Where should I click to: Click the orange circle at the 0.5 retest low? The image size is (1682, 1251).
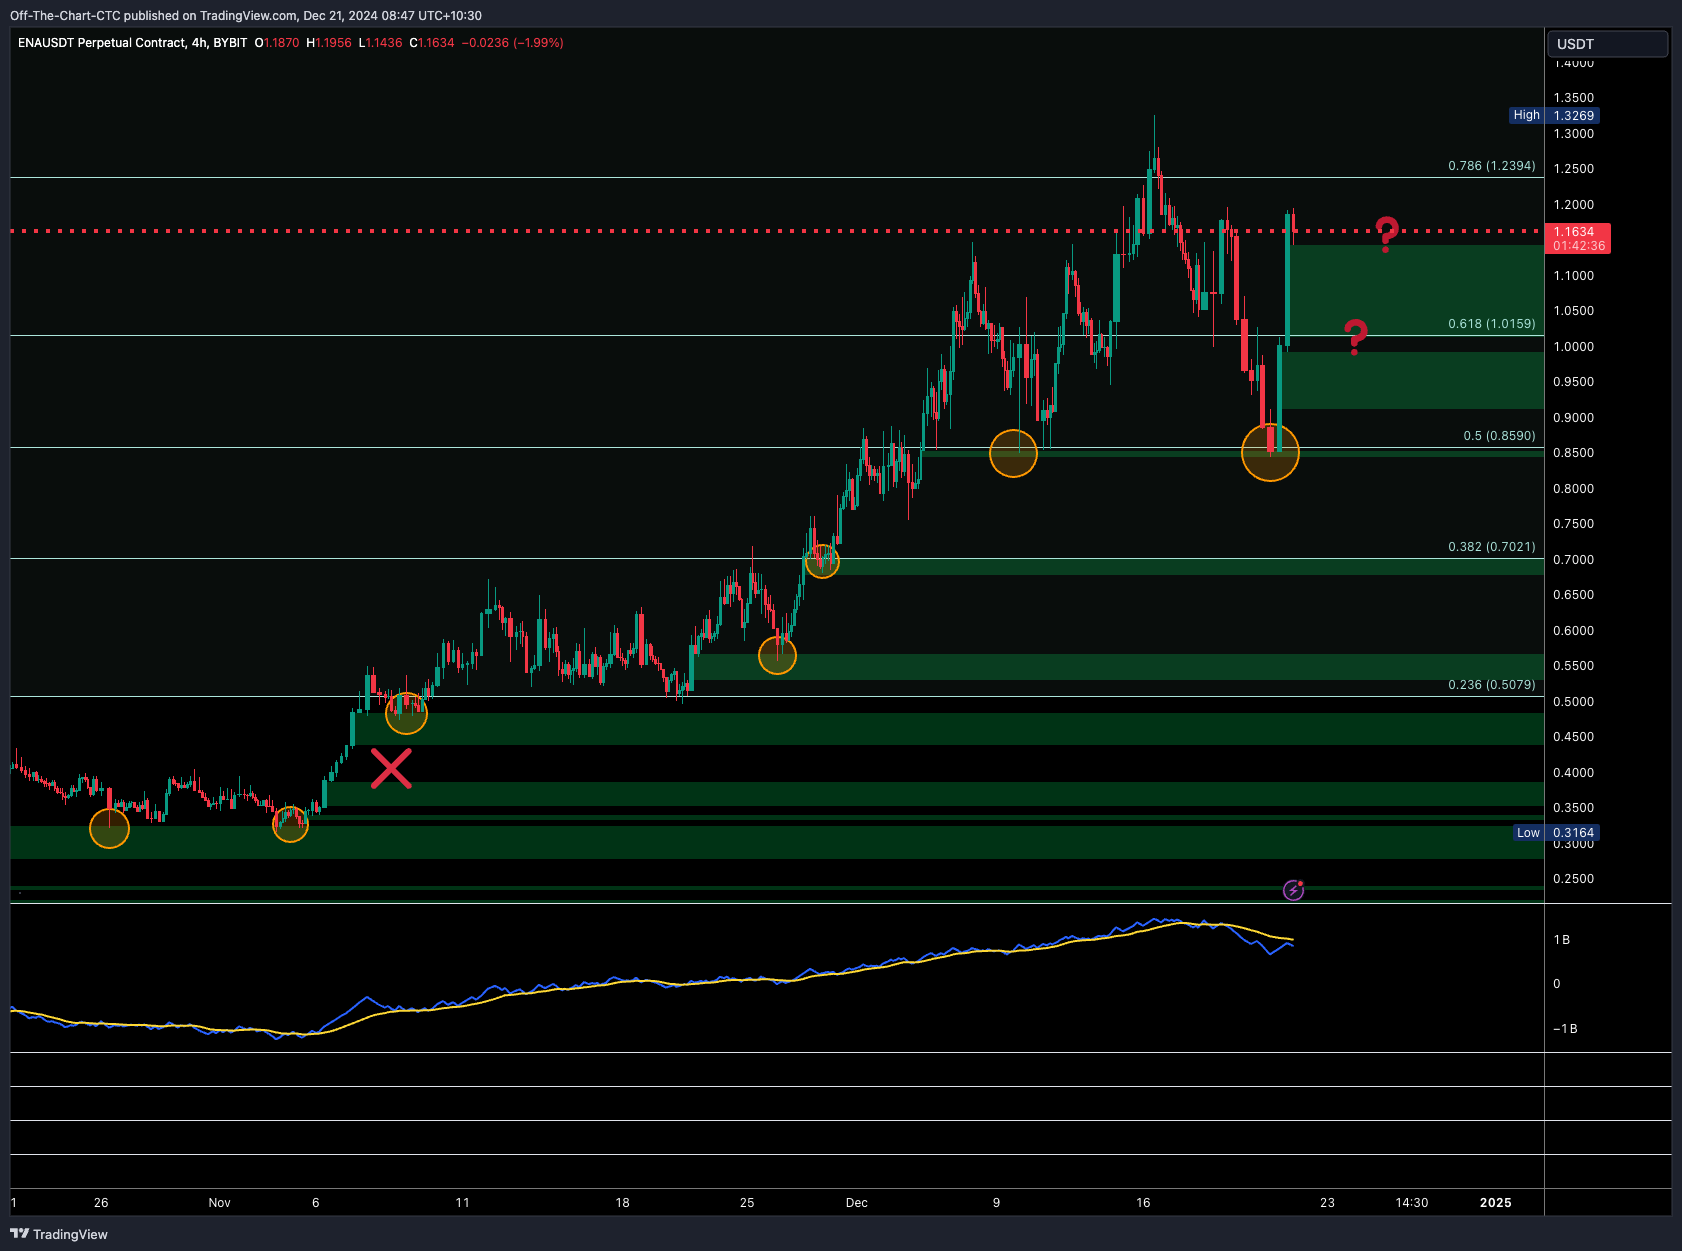tap(1270, 452)
